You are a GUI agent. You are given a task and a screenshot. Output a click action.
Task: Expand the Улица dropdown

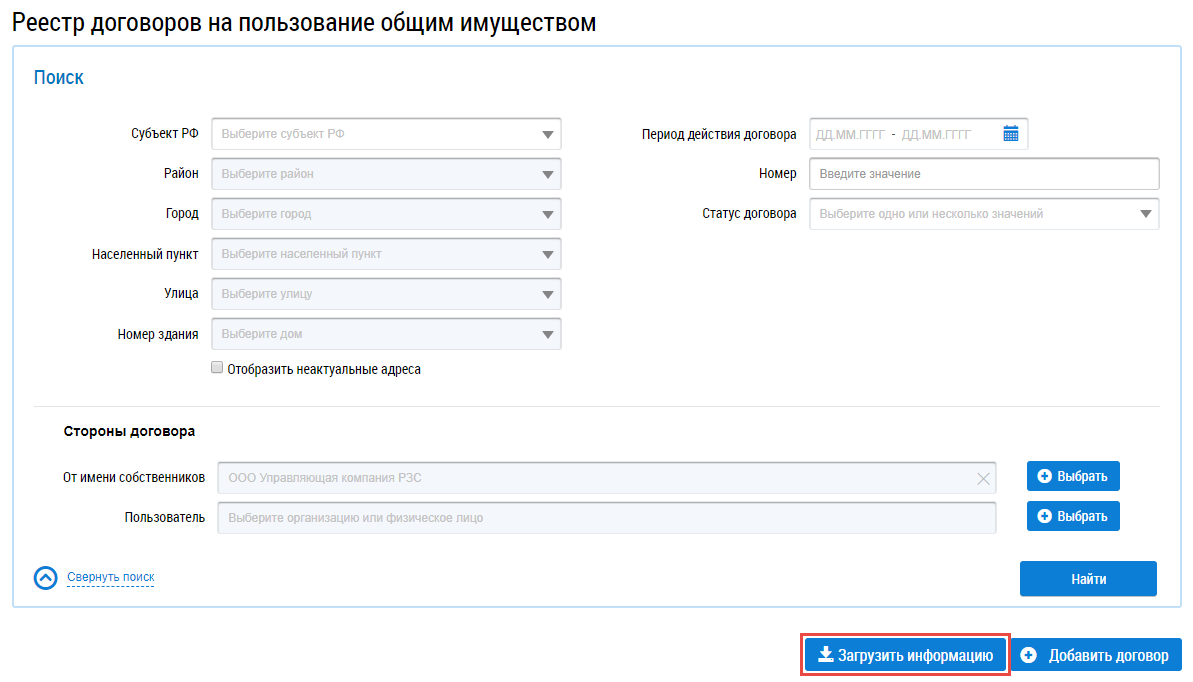tap(387, 294)
